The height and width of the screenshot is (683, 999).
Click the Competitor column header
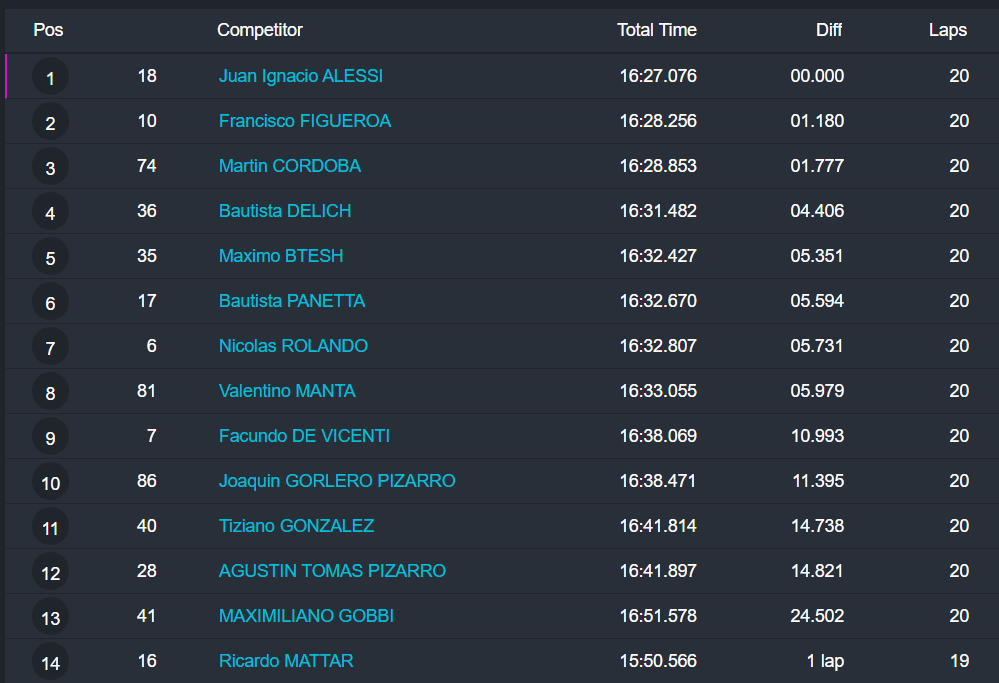[x=259, y=30]
